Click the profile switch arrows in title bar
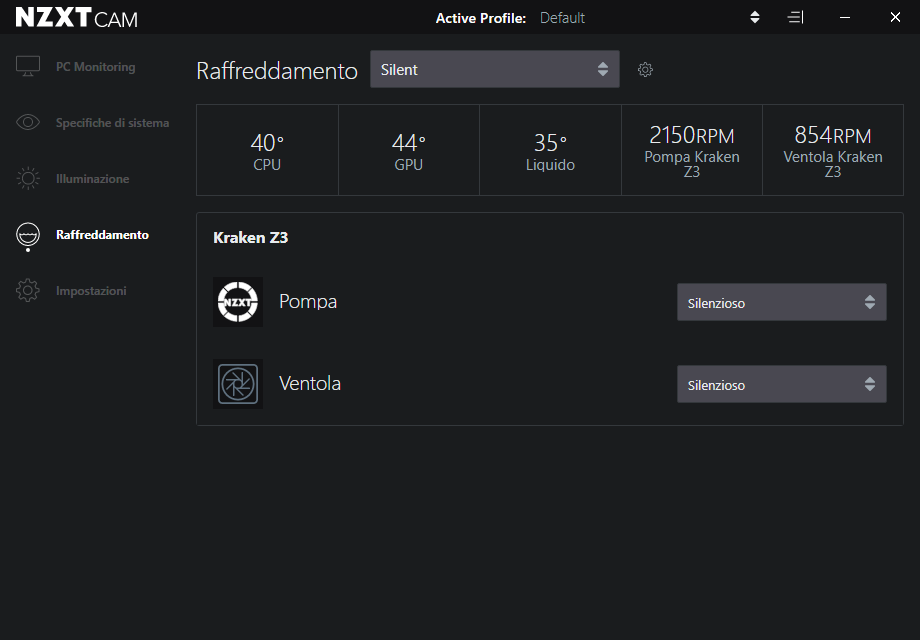 pos(755,18)
